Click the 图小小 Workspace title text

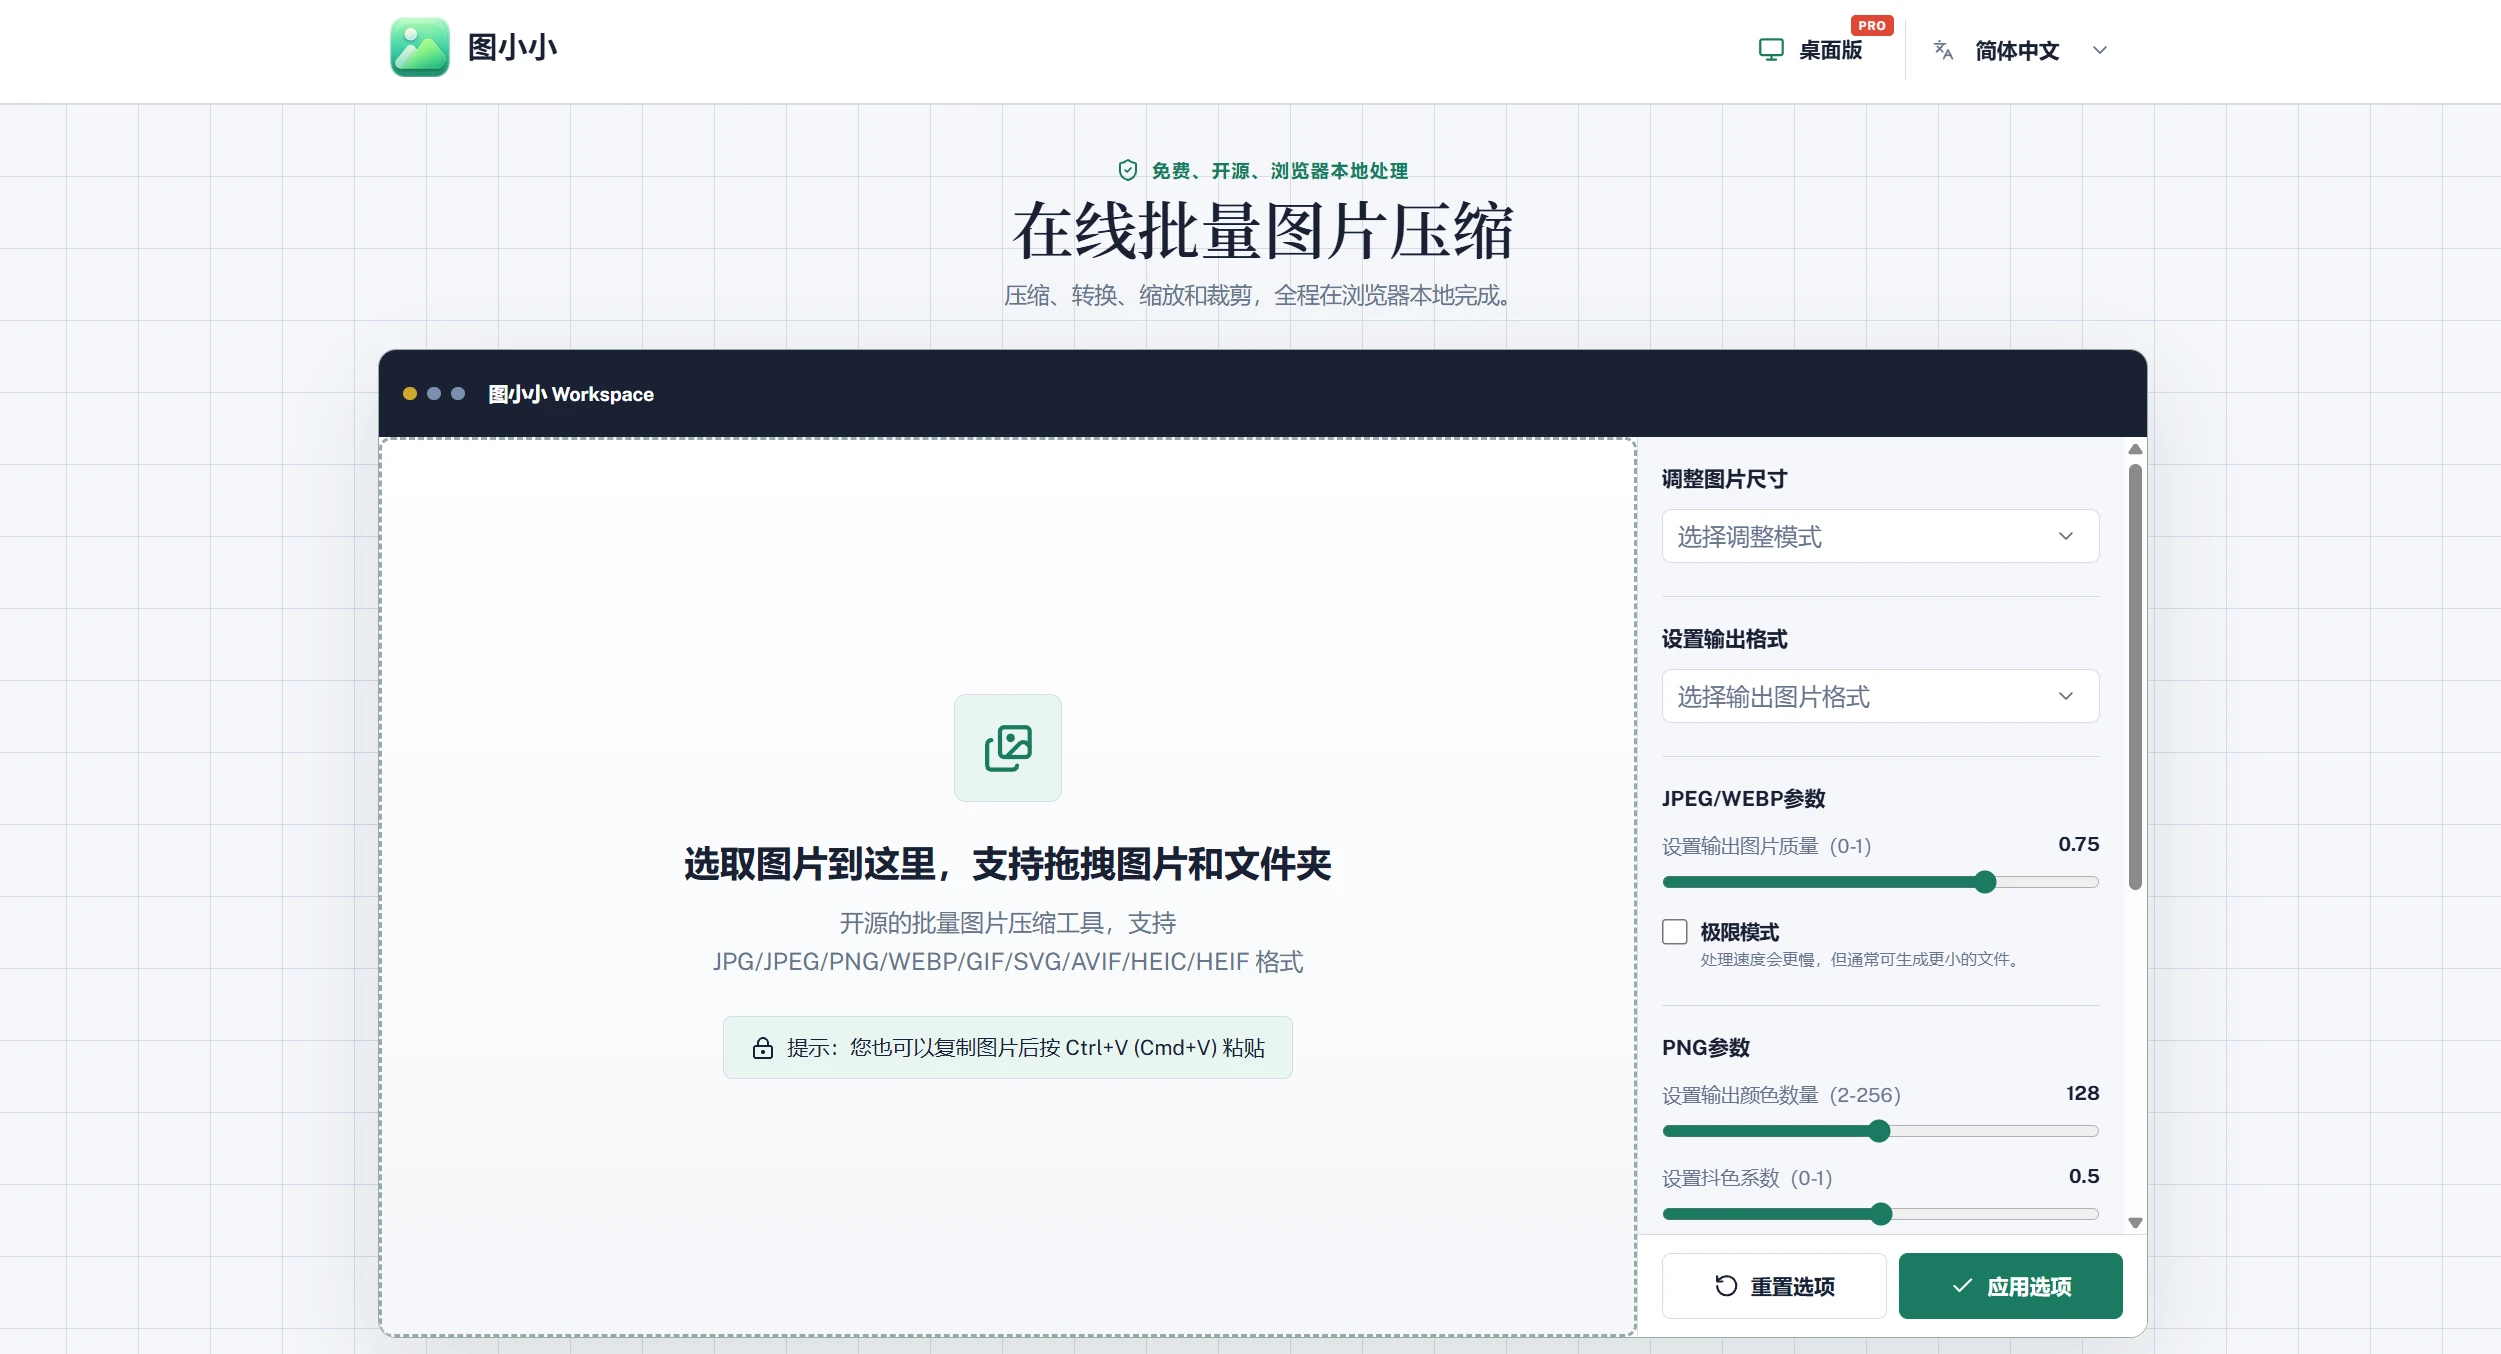pyautogui.click(x=571, y=394)
